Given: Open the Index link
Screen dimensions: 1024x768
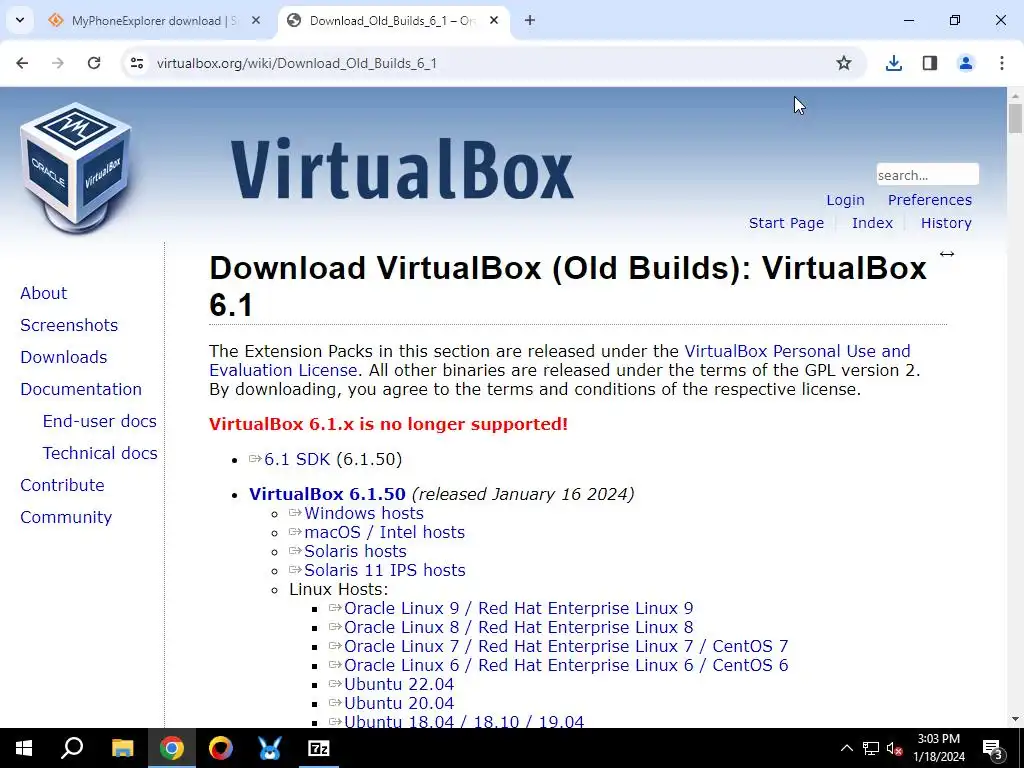Looking at the screenshot, I should (x=872, y=223).
